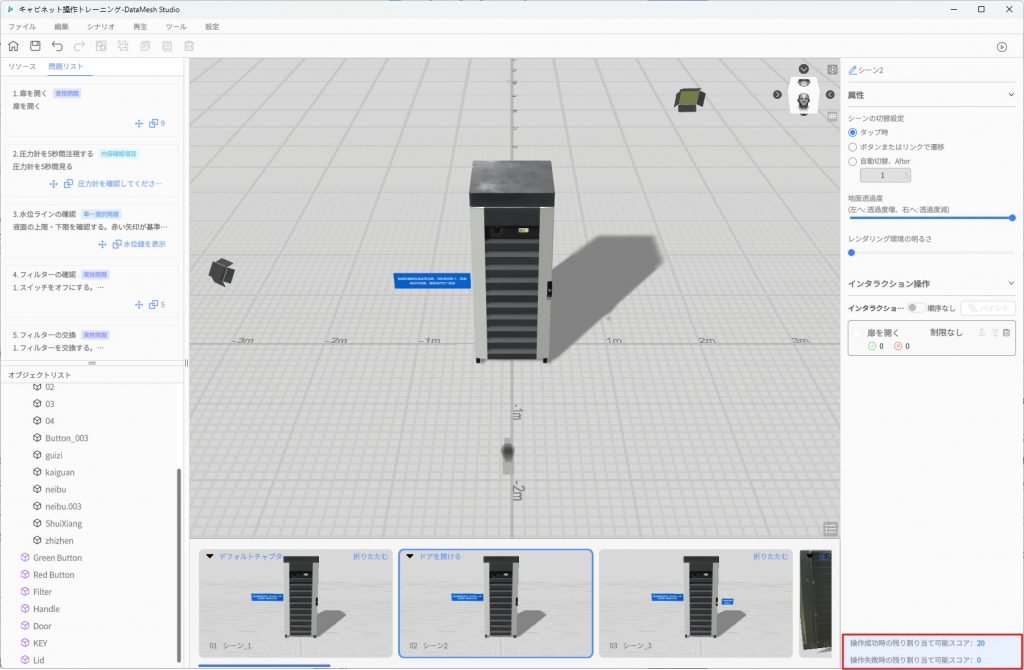Select the ボタンまたはリンクで遷移 radio option

click(x=853, y=146)
